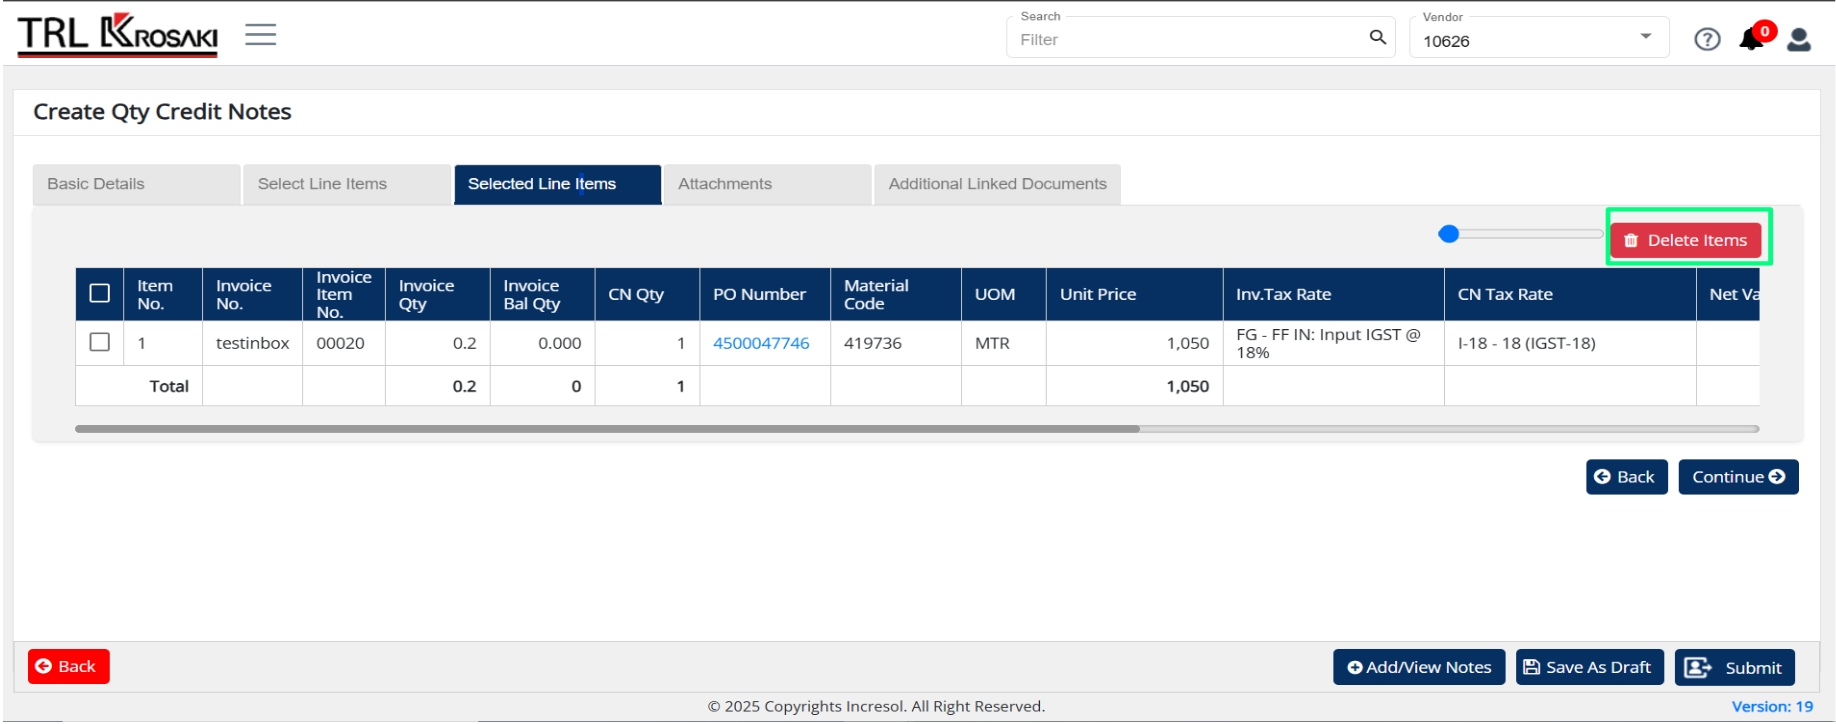Open the notifications bell
This screenshot has width=1836, height=724.
coord(1752,38)
